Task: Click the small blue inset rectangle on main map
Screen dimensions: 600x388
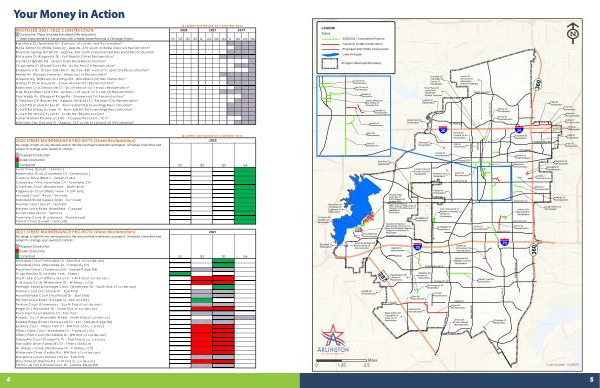Action: click(494, 183)
